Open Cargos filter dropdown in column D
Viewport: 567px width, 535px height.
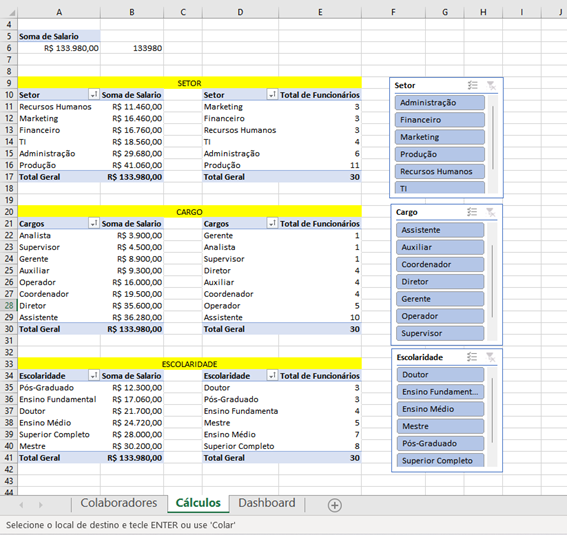[x=272, y=223]
